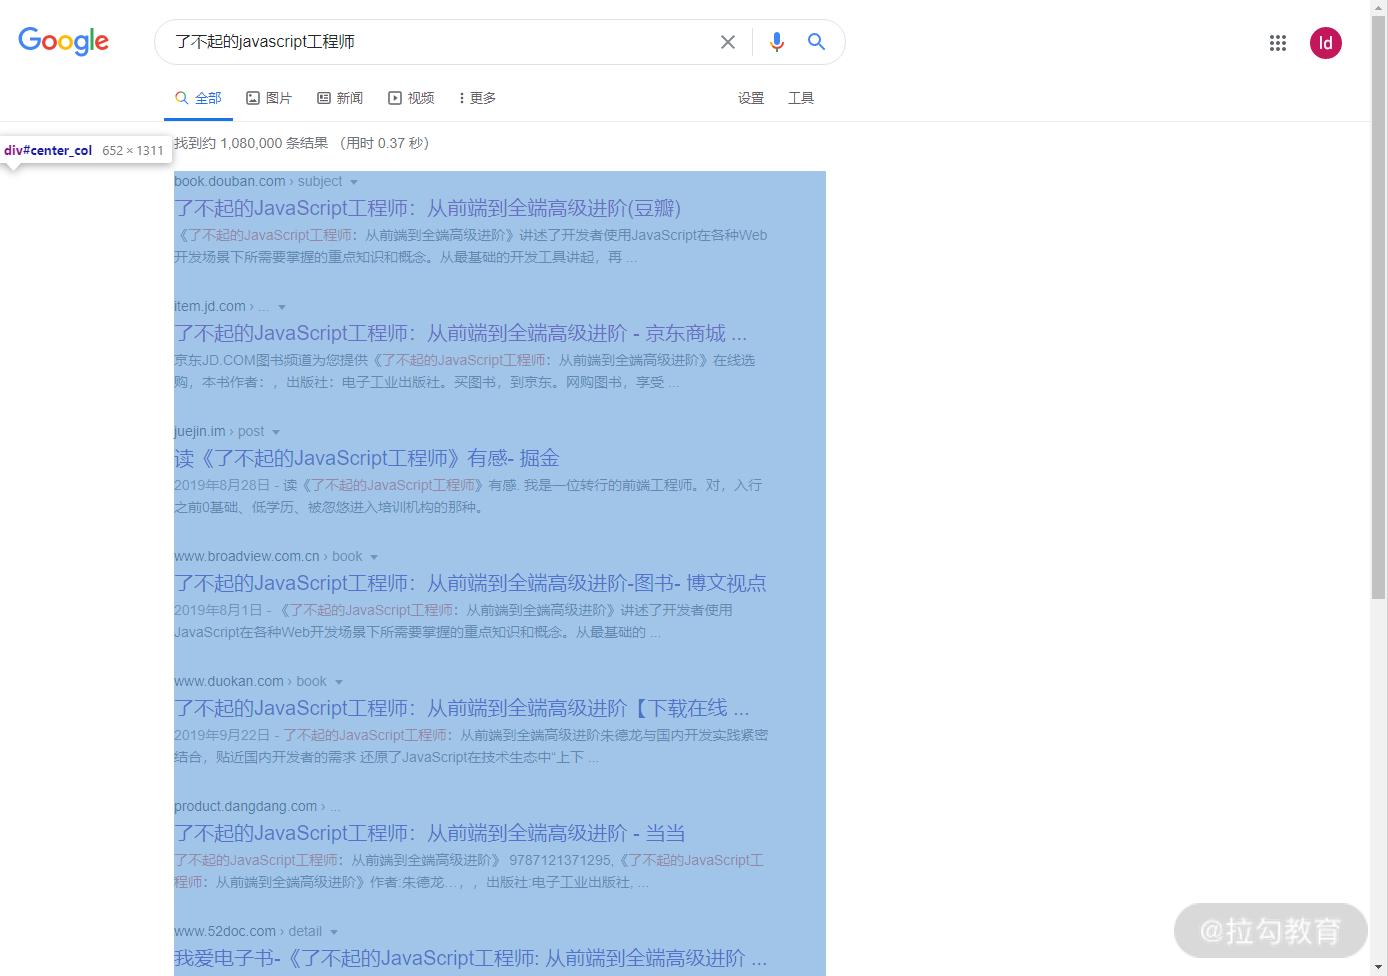Image resolution: width=1388 pixels, height=976 pixels.
Task: Open the 掘金 result title link
Action: click(x=366, y=458)
